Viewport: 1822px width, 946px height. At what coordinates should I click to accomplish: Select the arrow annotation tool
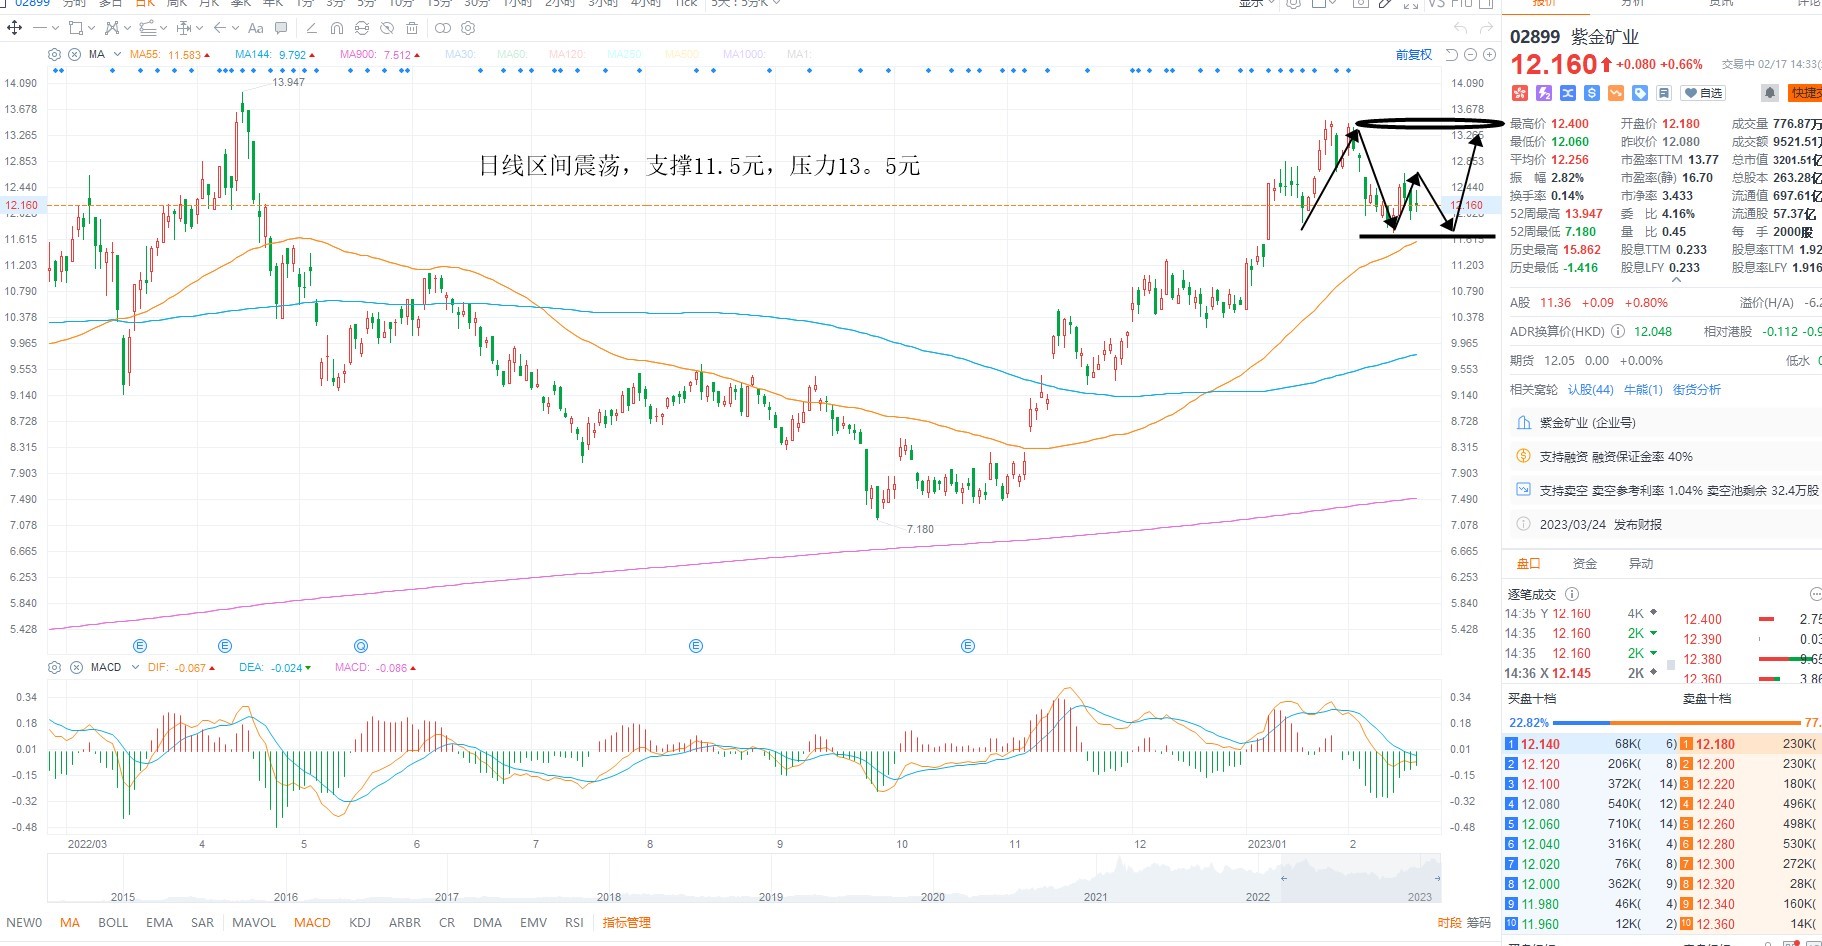pyautogui.click(x=219, y=27)
